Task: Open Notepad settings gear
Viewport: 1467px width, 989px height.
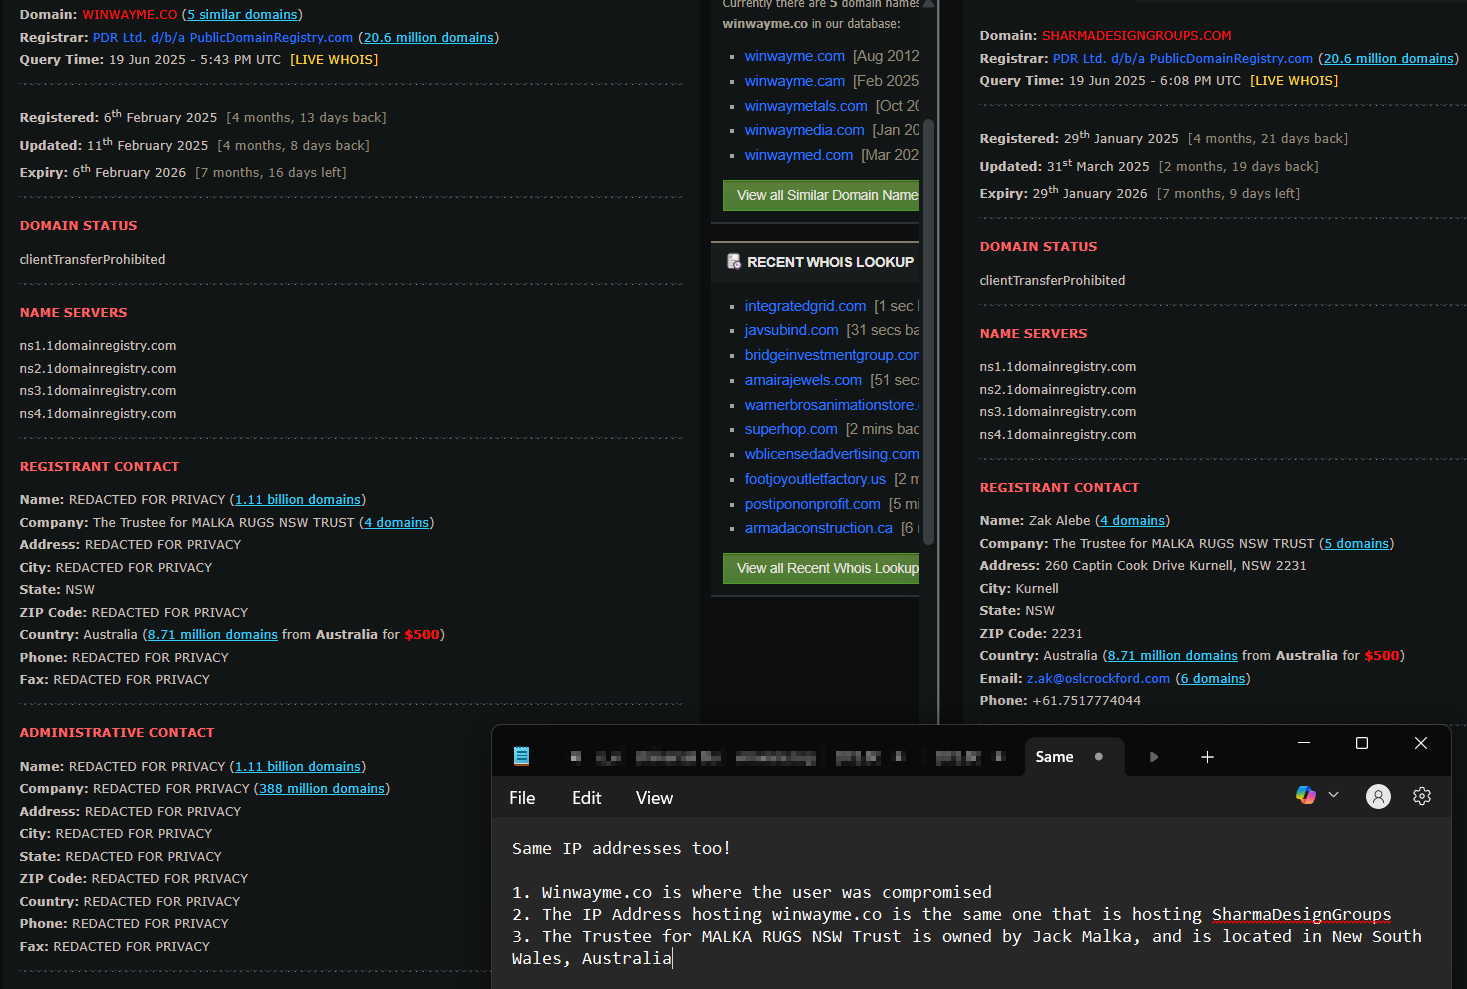Action: [x=1422, y=796]
